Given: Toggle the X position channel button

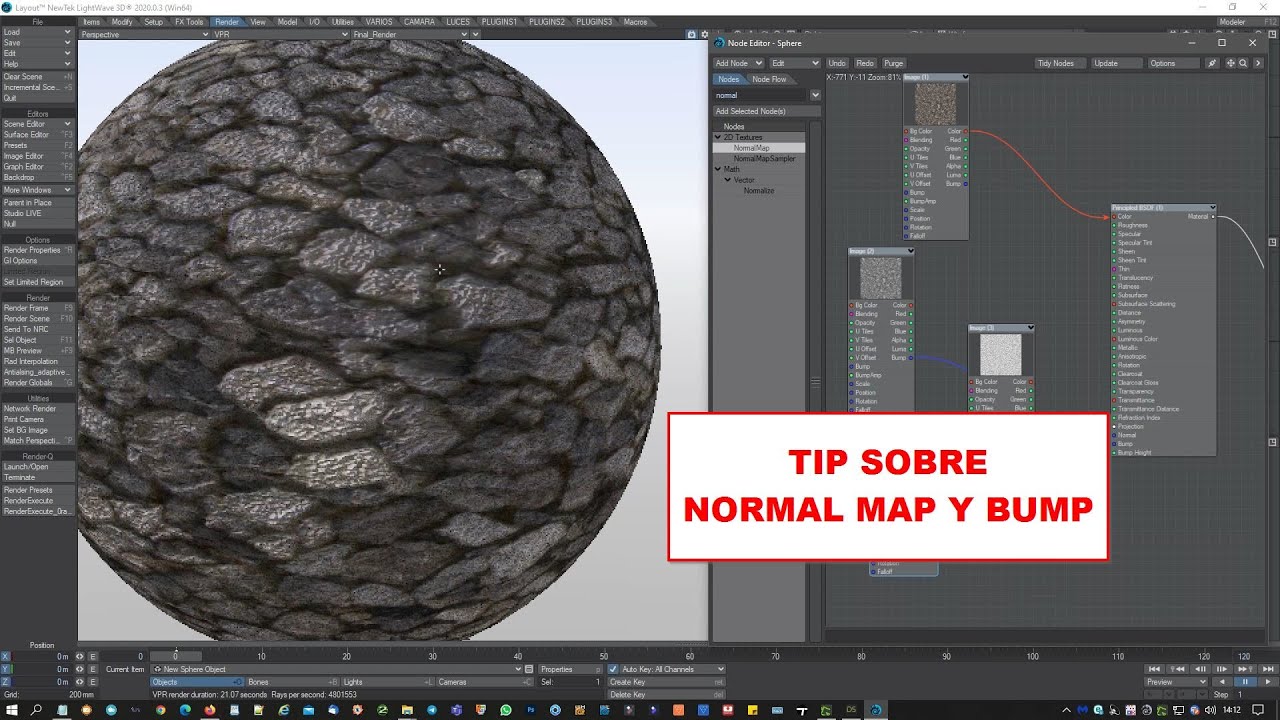Looking at the screenshot, I should point(6,657).
